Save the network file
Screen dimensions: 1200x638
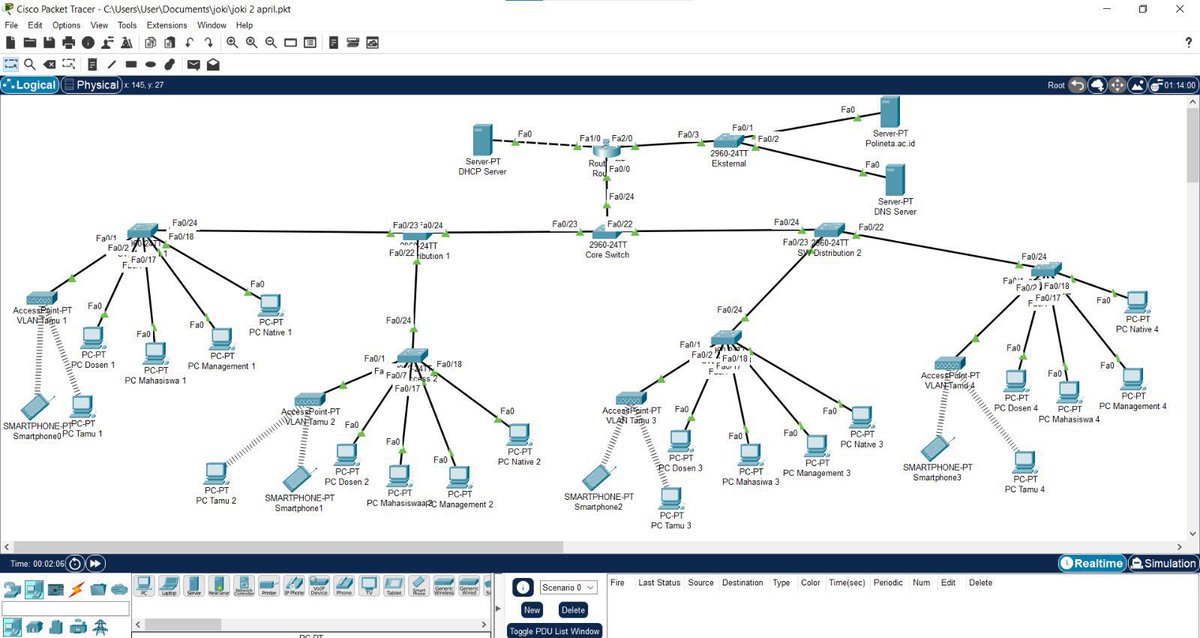click(x=49, y=43)
